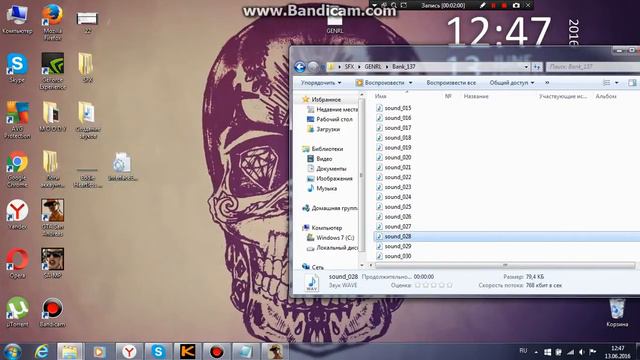This screenshot has width=640, height=360.
Task: Click the Bank_137 breadcrumb segment
Action: [404, 67]
